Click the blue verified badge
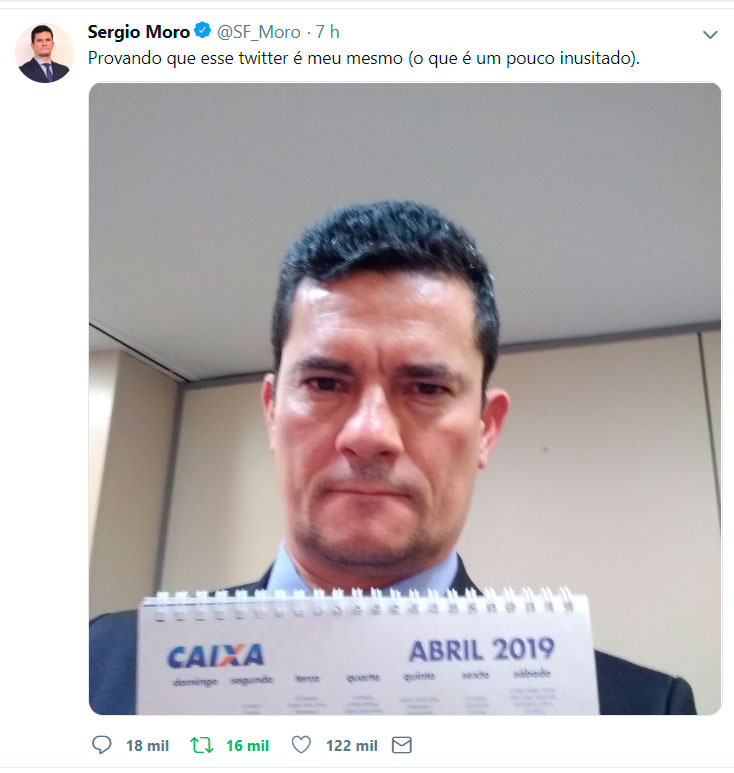 203,31
